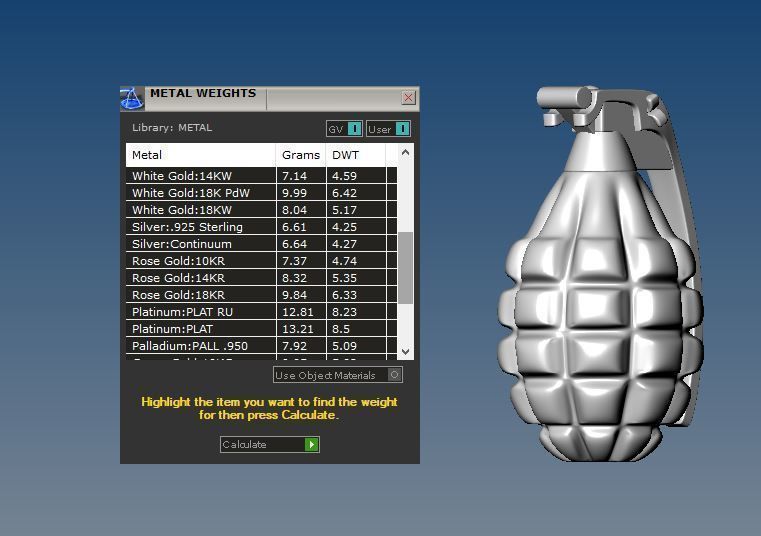Select the Silver:Continuum row

coord(261,244)
